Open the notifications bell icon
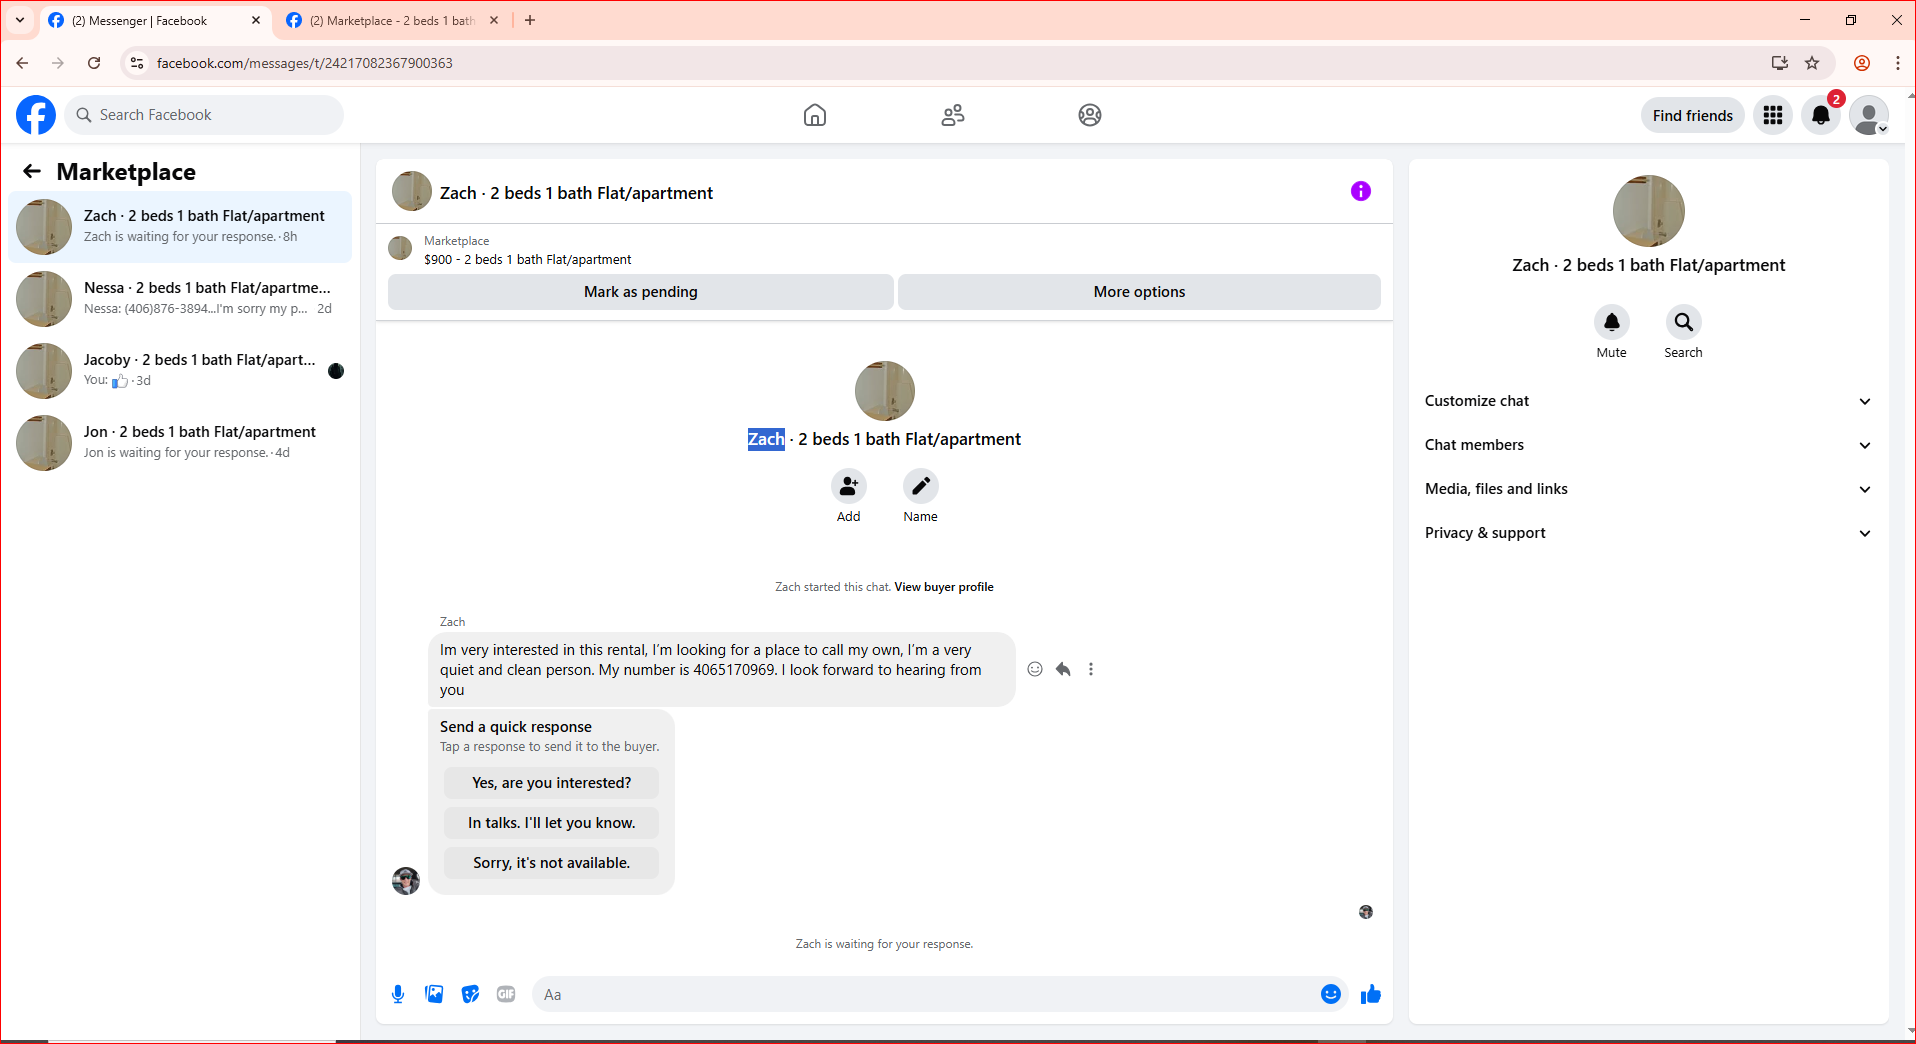The image size is (1916, 1044). 1821,115
